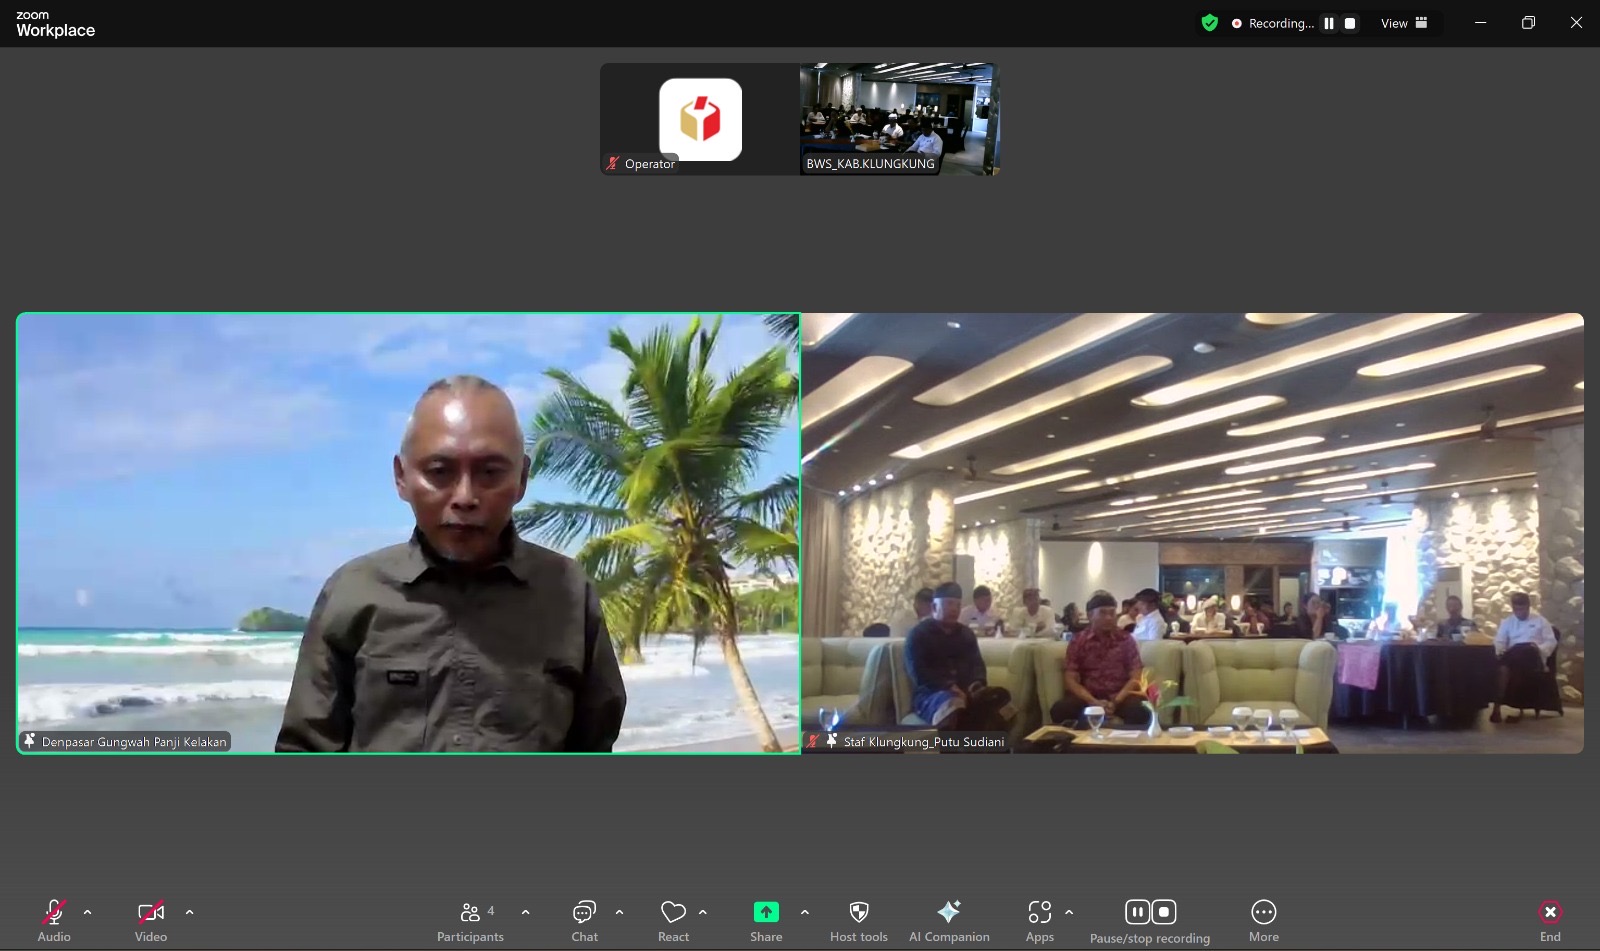Expand audio settings arrow next to Audio
The width and height of the screenshot is (1600, 951).
(88, 912)
